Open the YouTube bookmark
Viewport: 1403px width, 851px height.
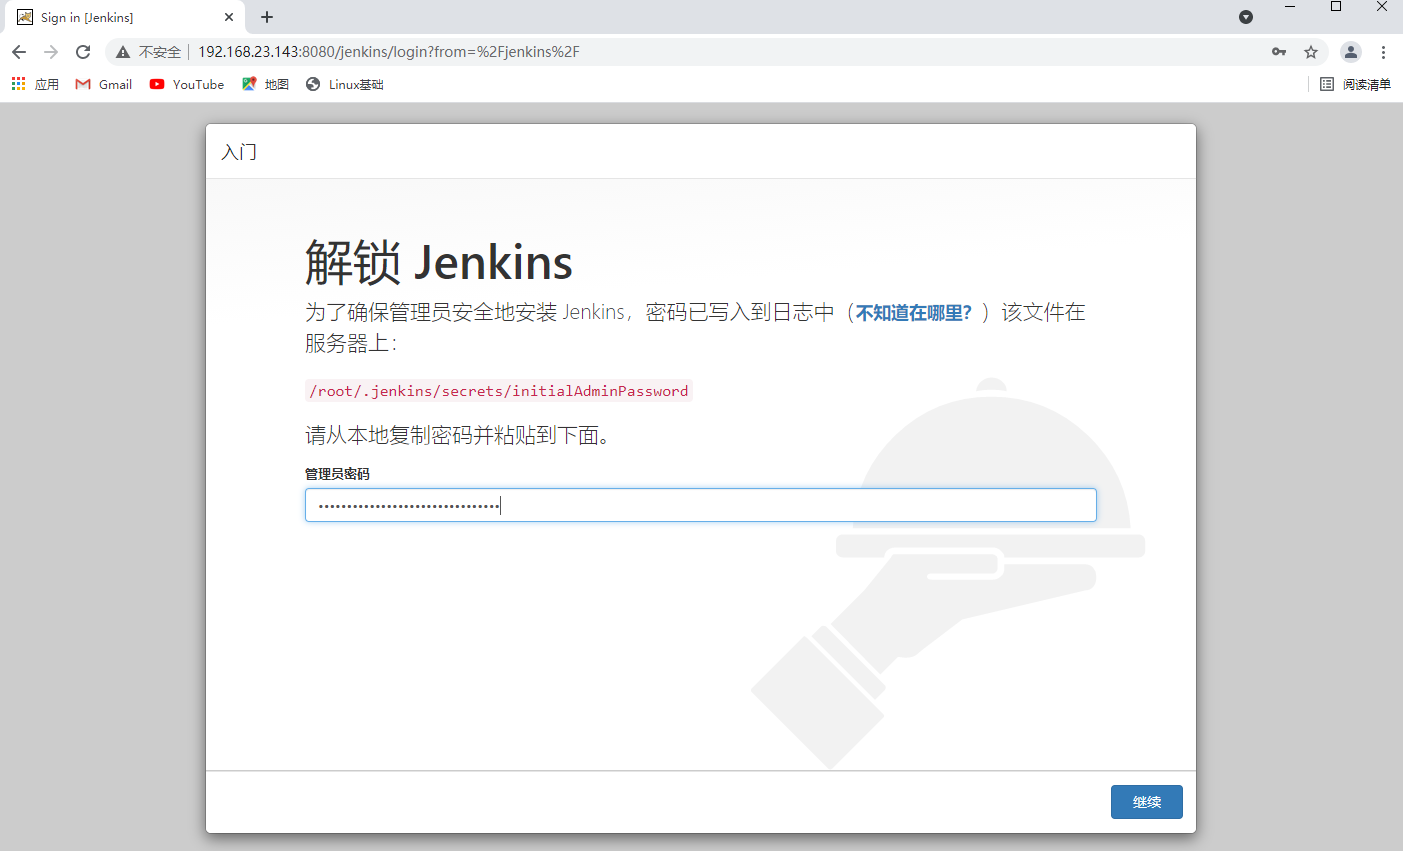(x=187, y=84)
